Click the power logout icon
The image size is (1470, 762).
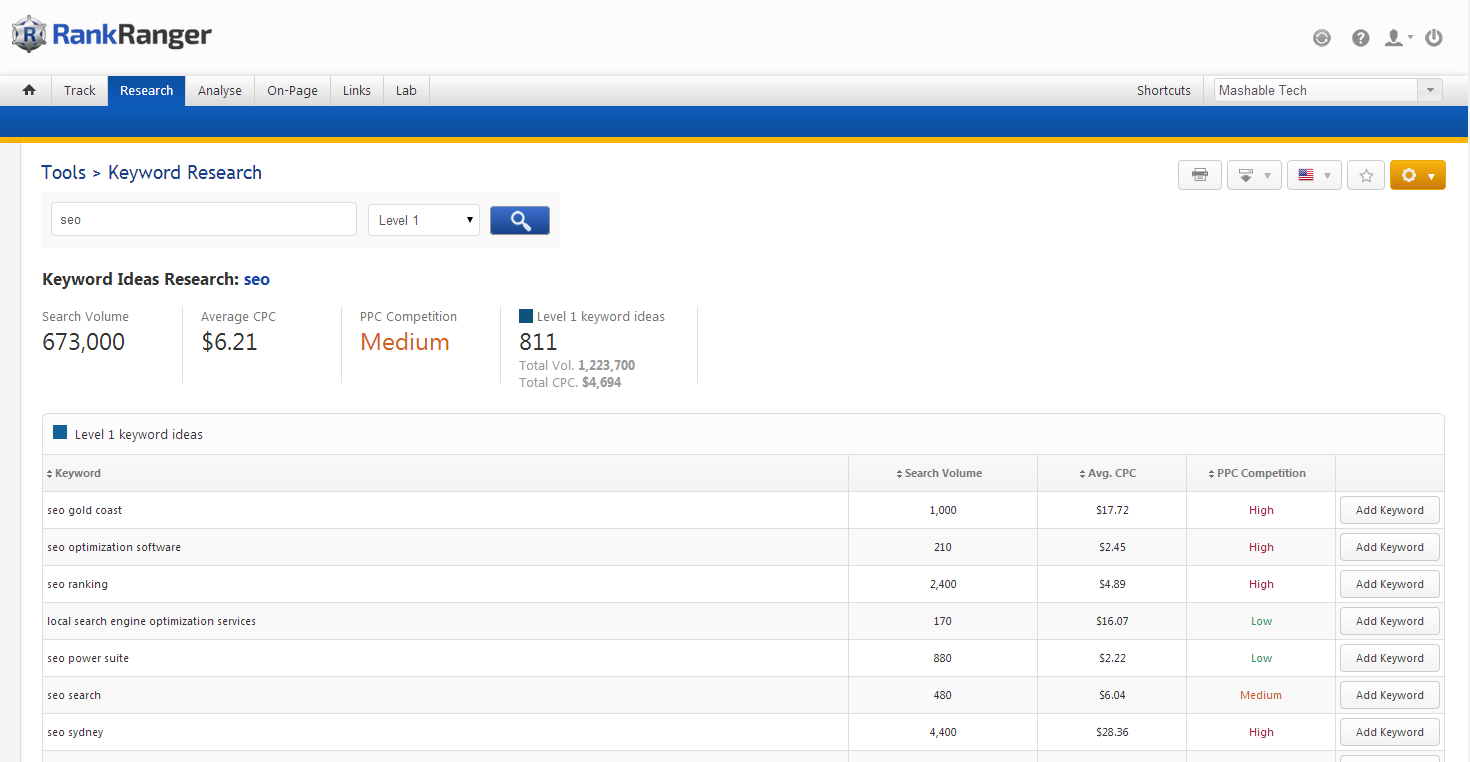click(1434, 38)
